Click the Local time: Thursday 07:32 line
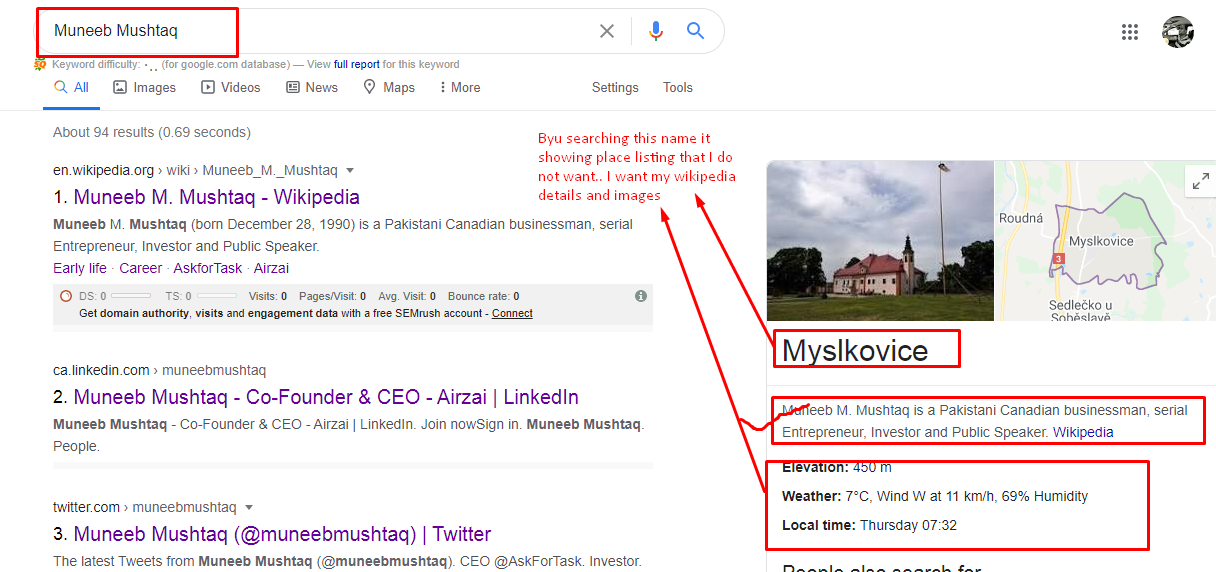 pyautogui.click(x=869, y=525)
